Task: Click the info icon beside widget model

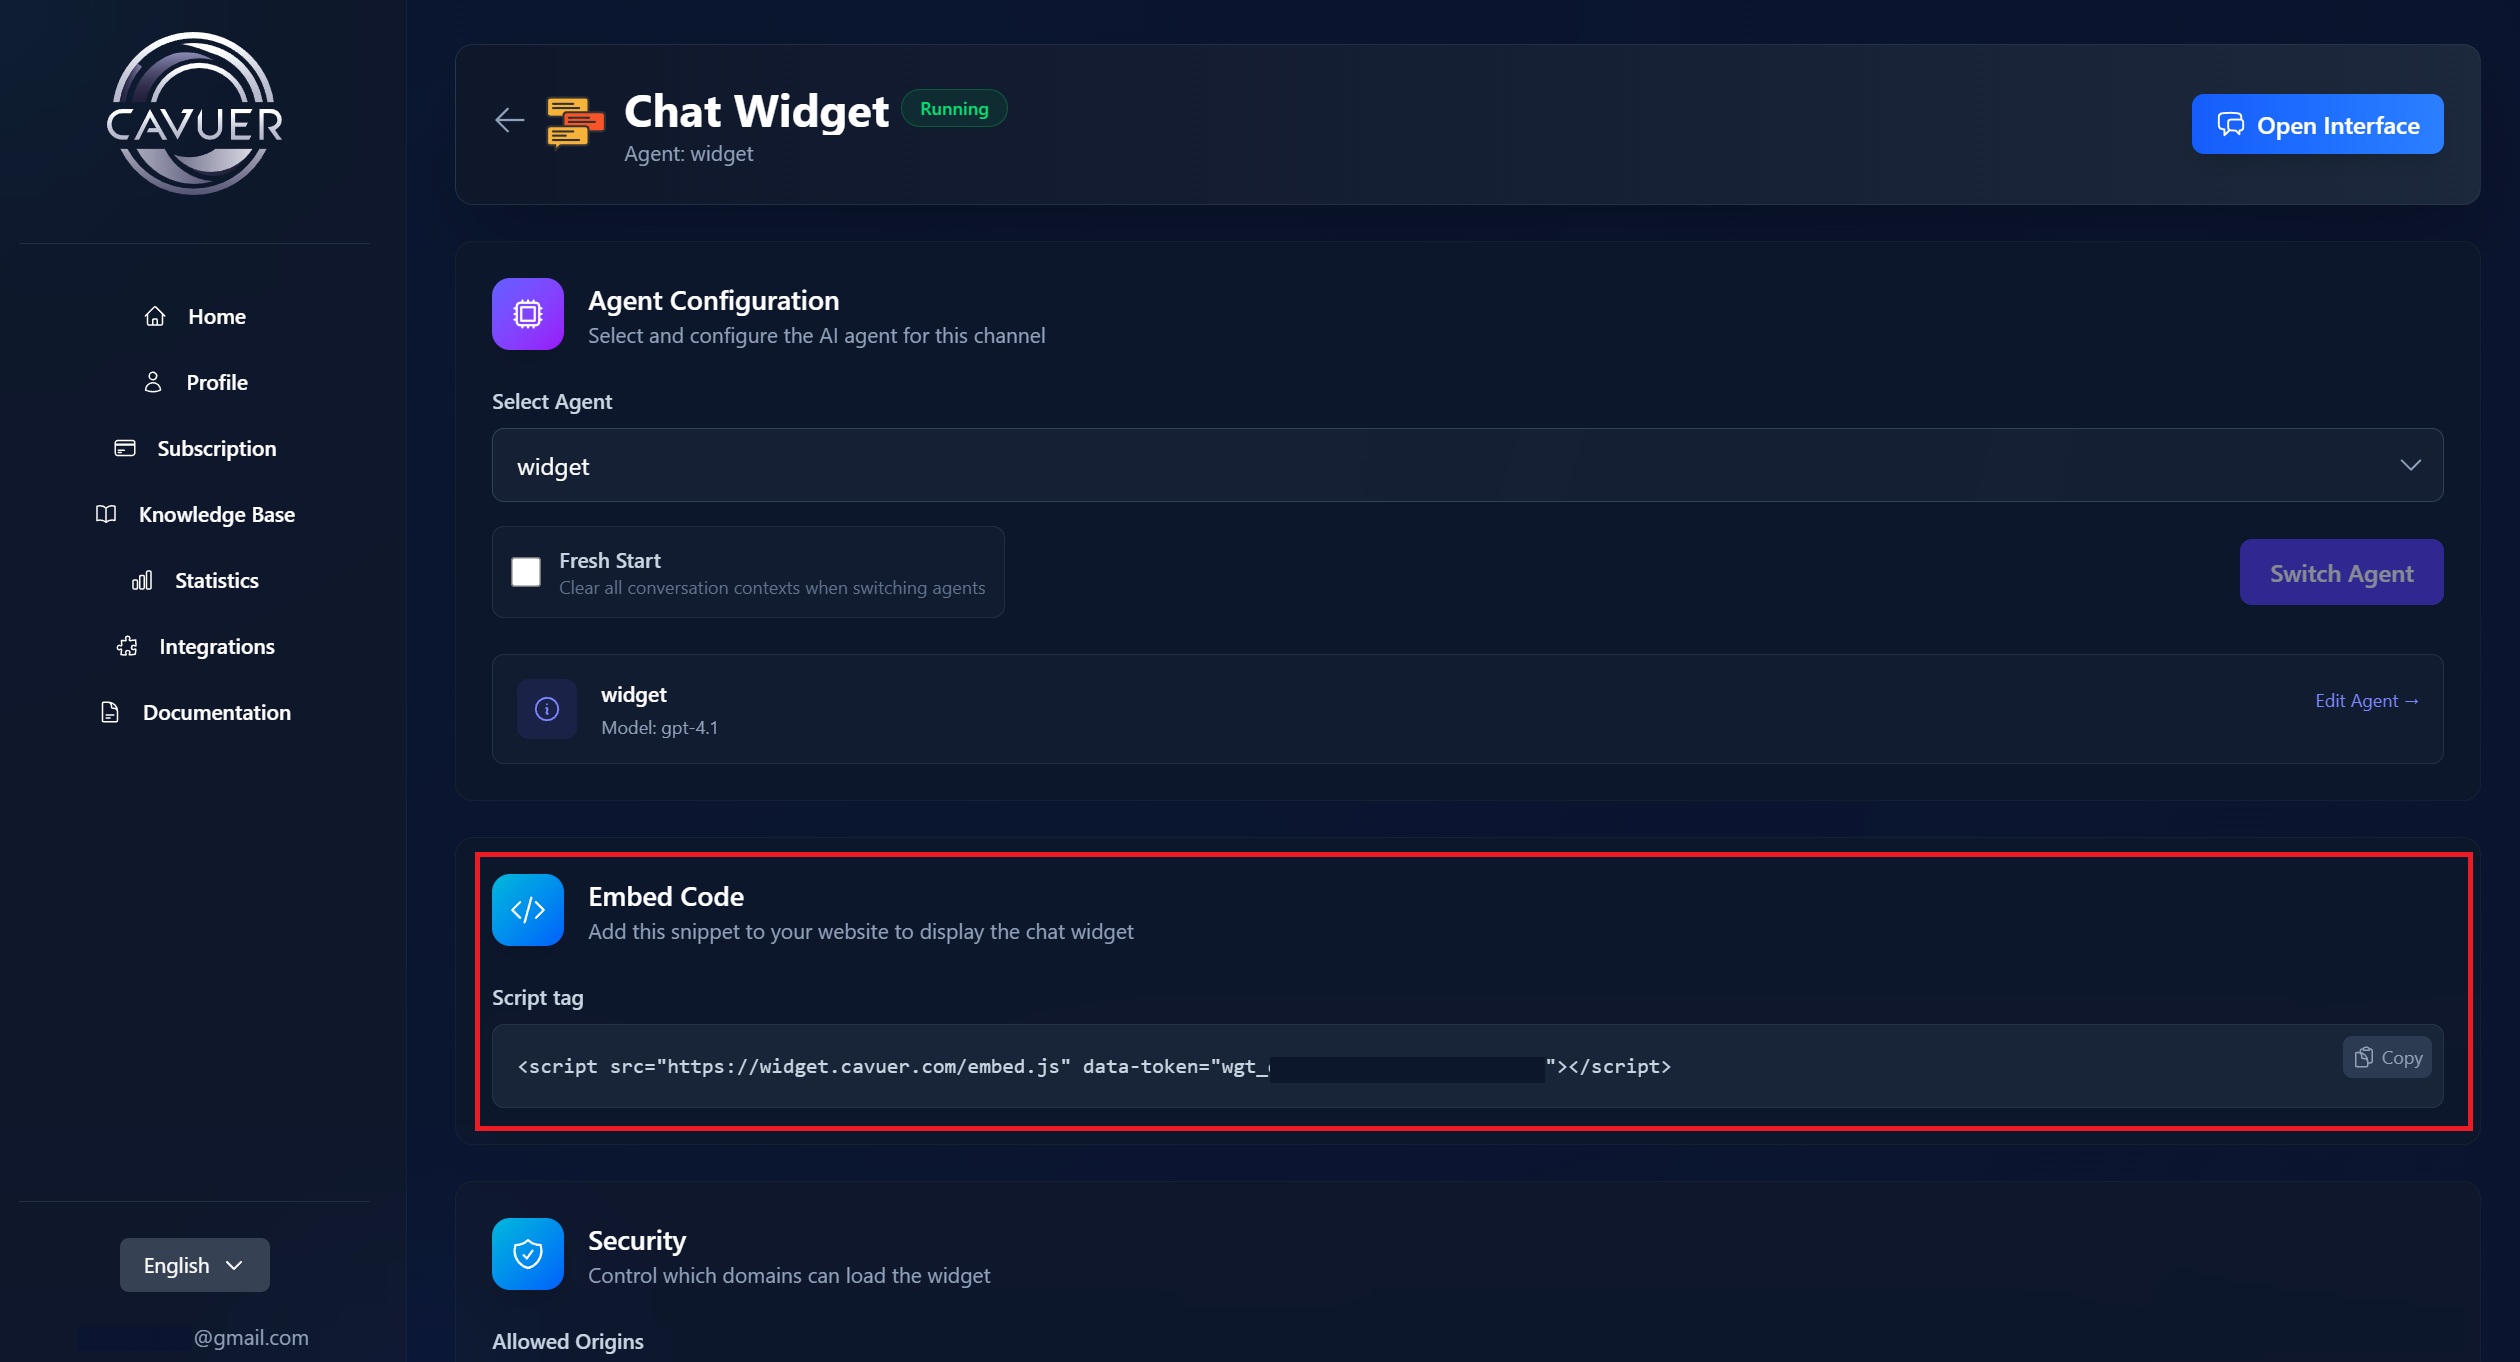Action: point(547,709)
